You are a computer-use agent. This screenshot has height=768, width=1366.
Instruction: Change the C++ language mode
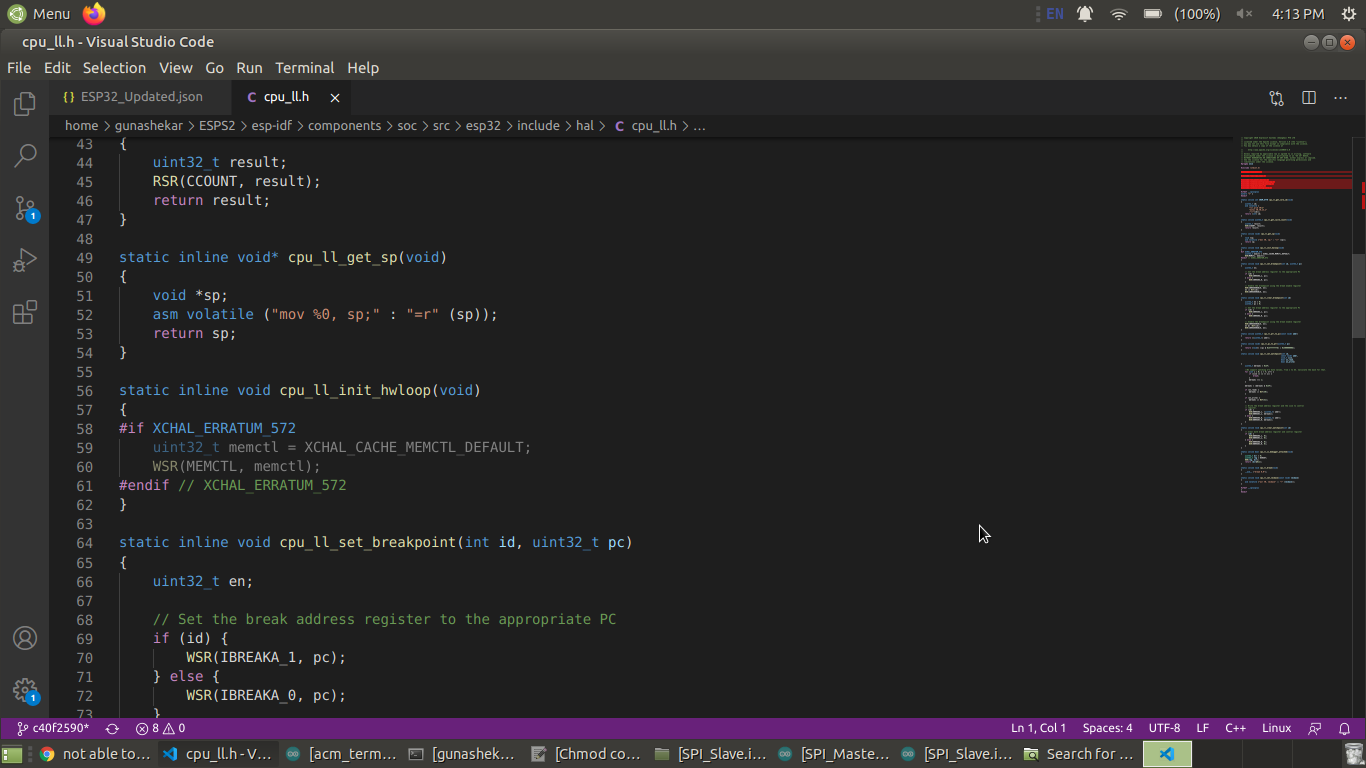1235,729
